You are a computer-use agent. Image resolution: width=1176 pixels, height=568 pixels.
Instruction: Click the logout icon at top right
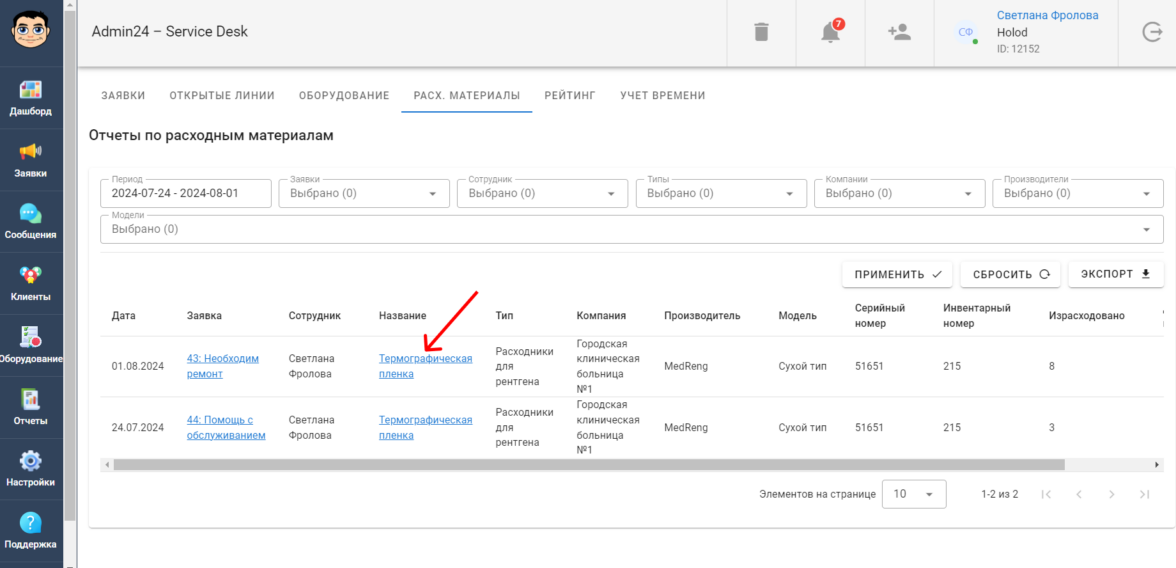(x=1152, y=32)
